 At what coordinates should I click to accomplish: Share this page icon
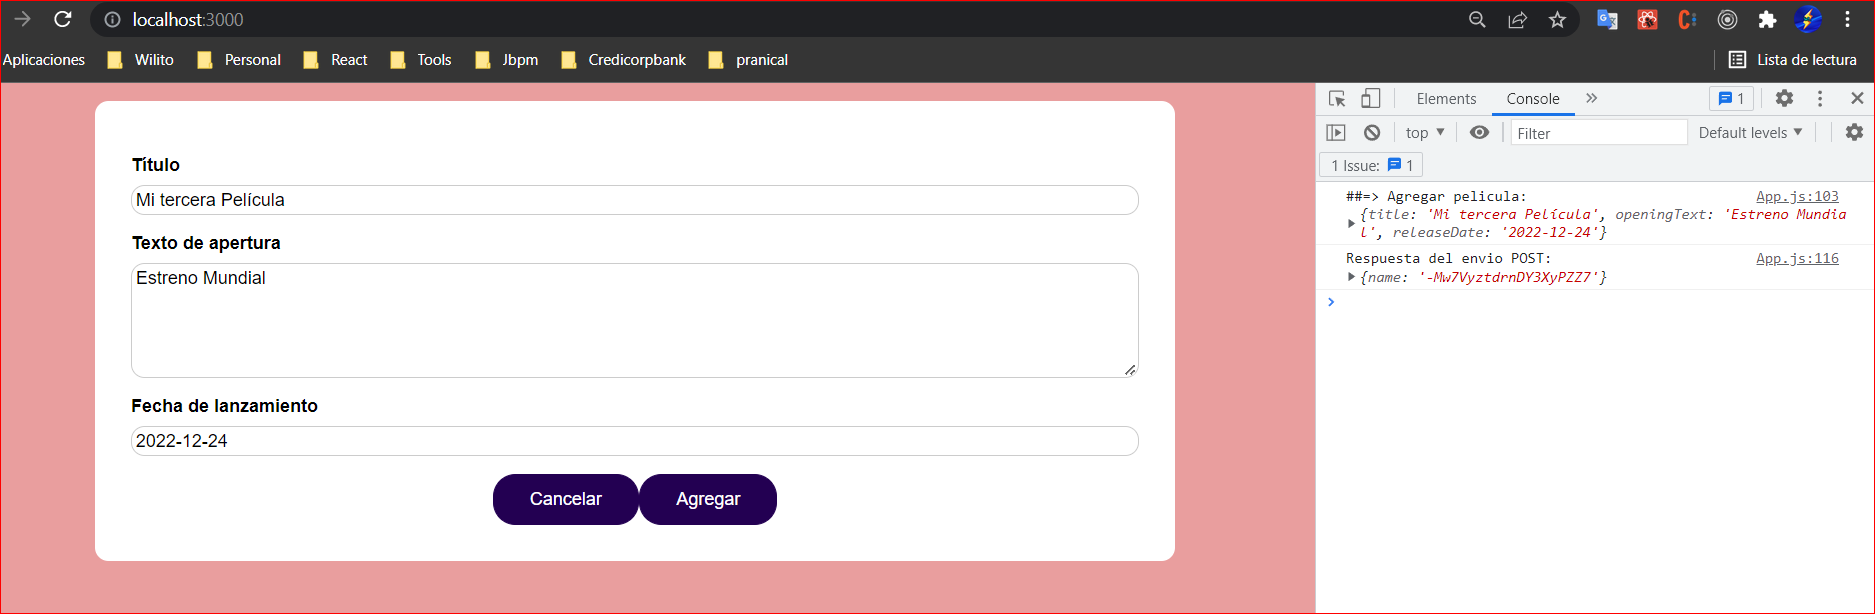(x=1517, y=20)
